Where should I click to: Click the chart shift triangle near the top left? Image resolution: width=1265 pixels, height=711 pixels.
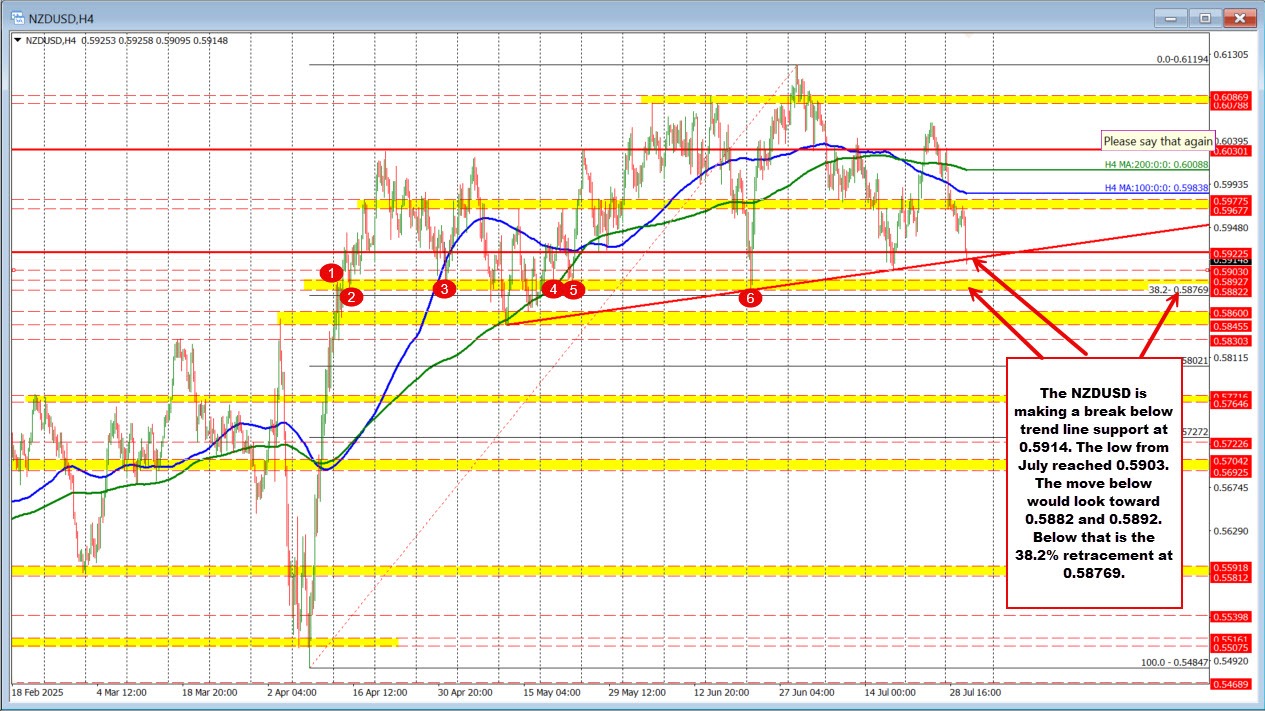tap(16, 40)
